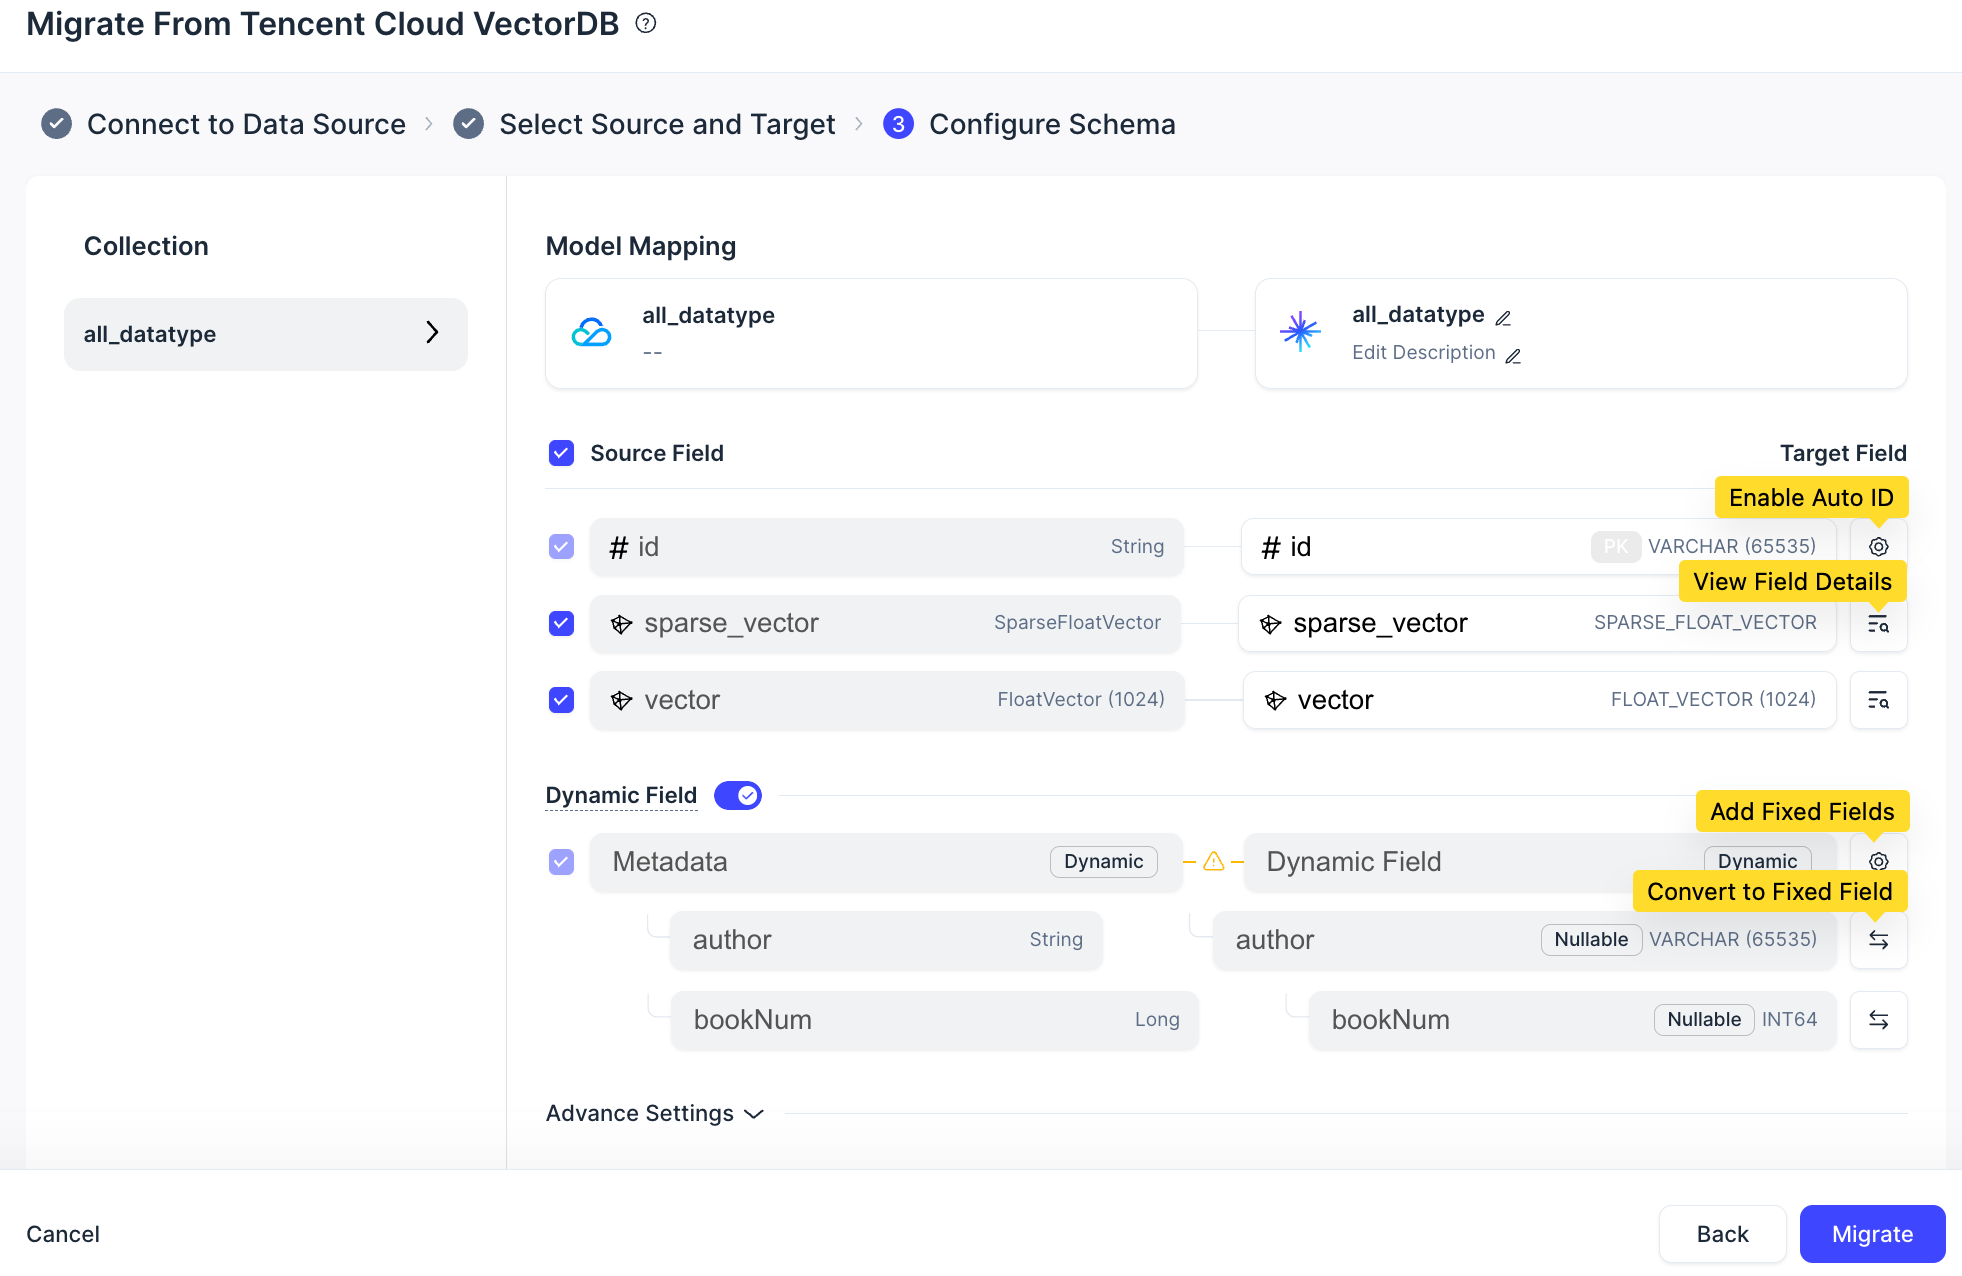The width and height of the screenshot is (1962, 1276).
Task: Convert author to fixed field
Action: [1878, 940]
